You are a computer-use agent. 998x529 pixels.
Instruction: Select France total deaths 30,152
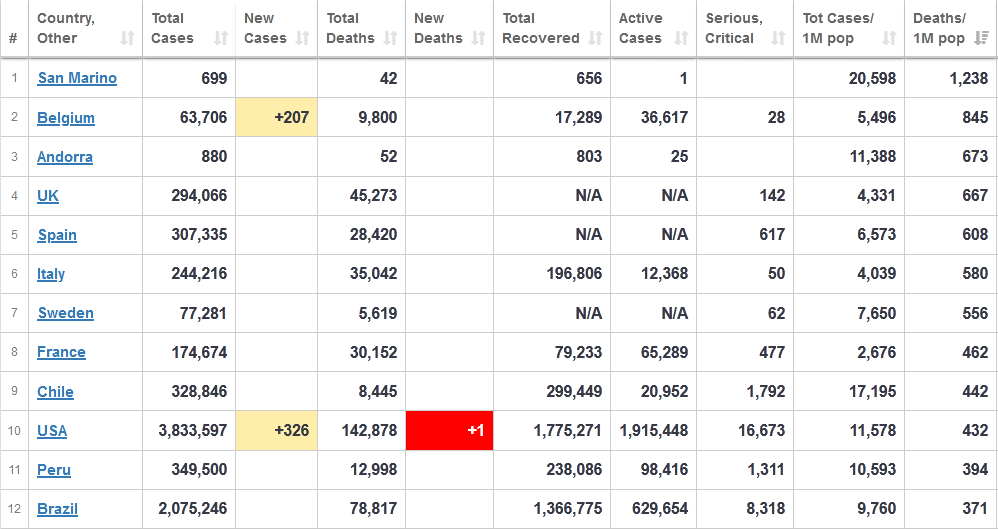pyautogui.click(x=374, y=352)
